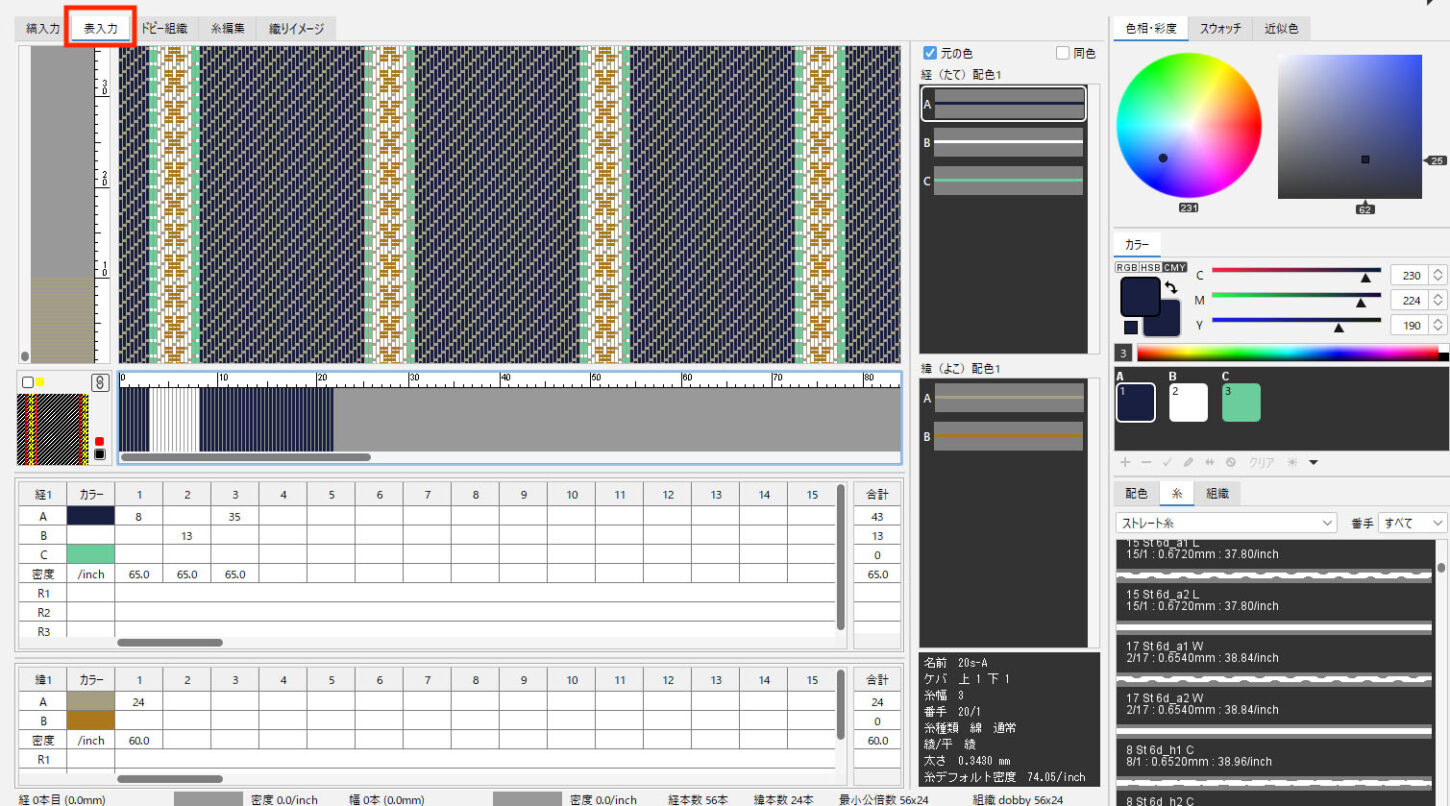
Task: Switch to the ドビー組織 tab
Action: [x=164, y=29]
